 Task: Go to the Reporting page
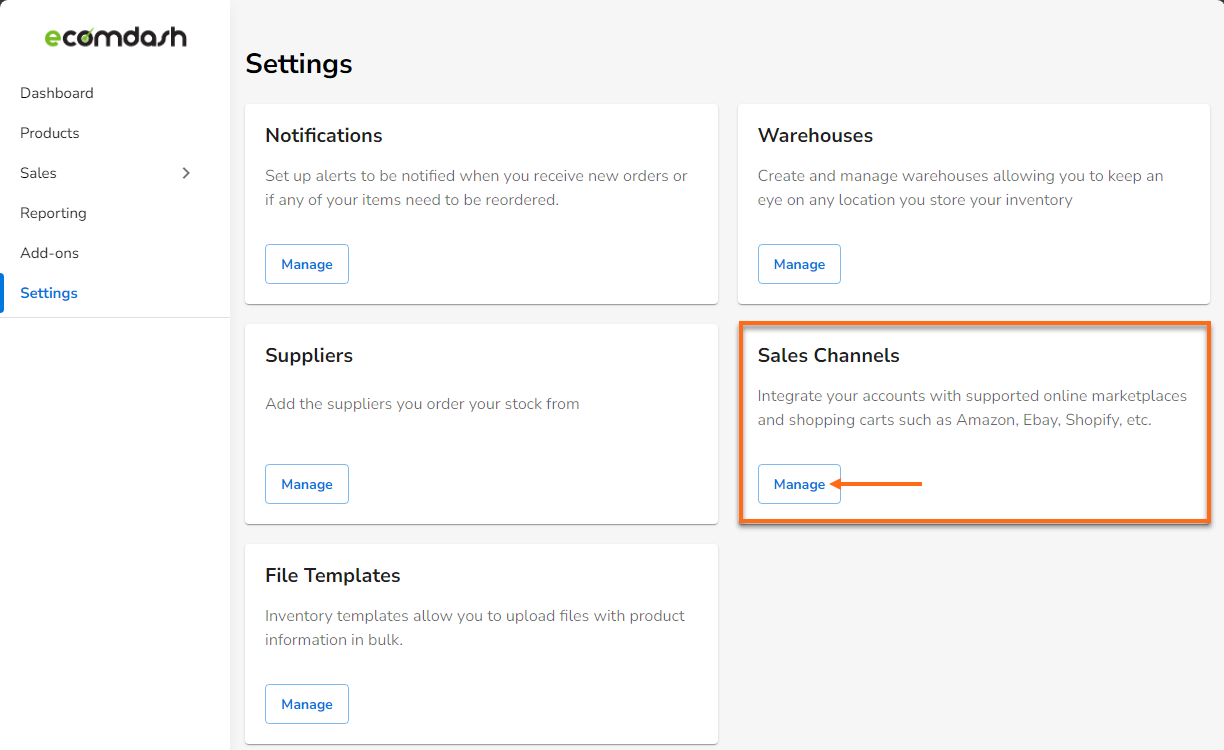[x=53, y=212]
